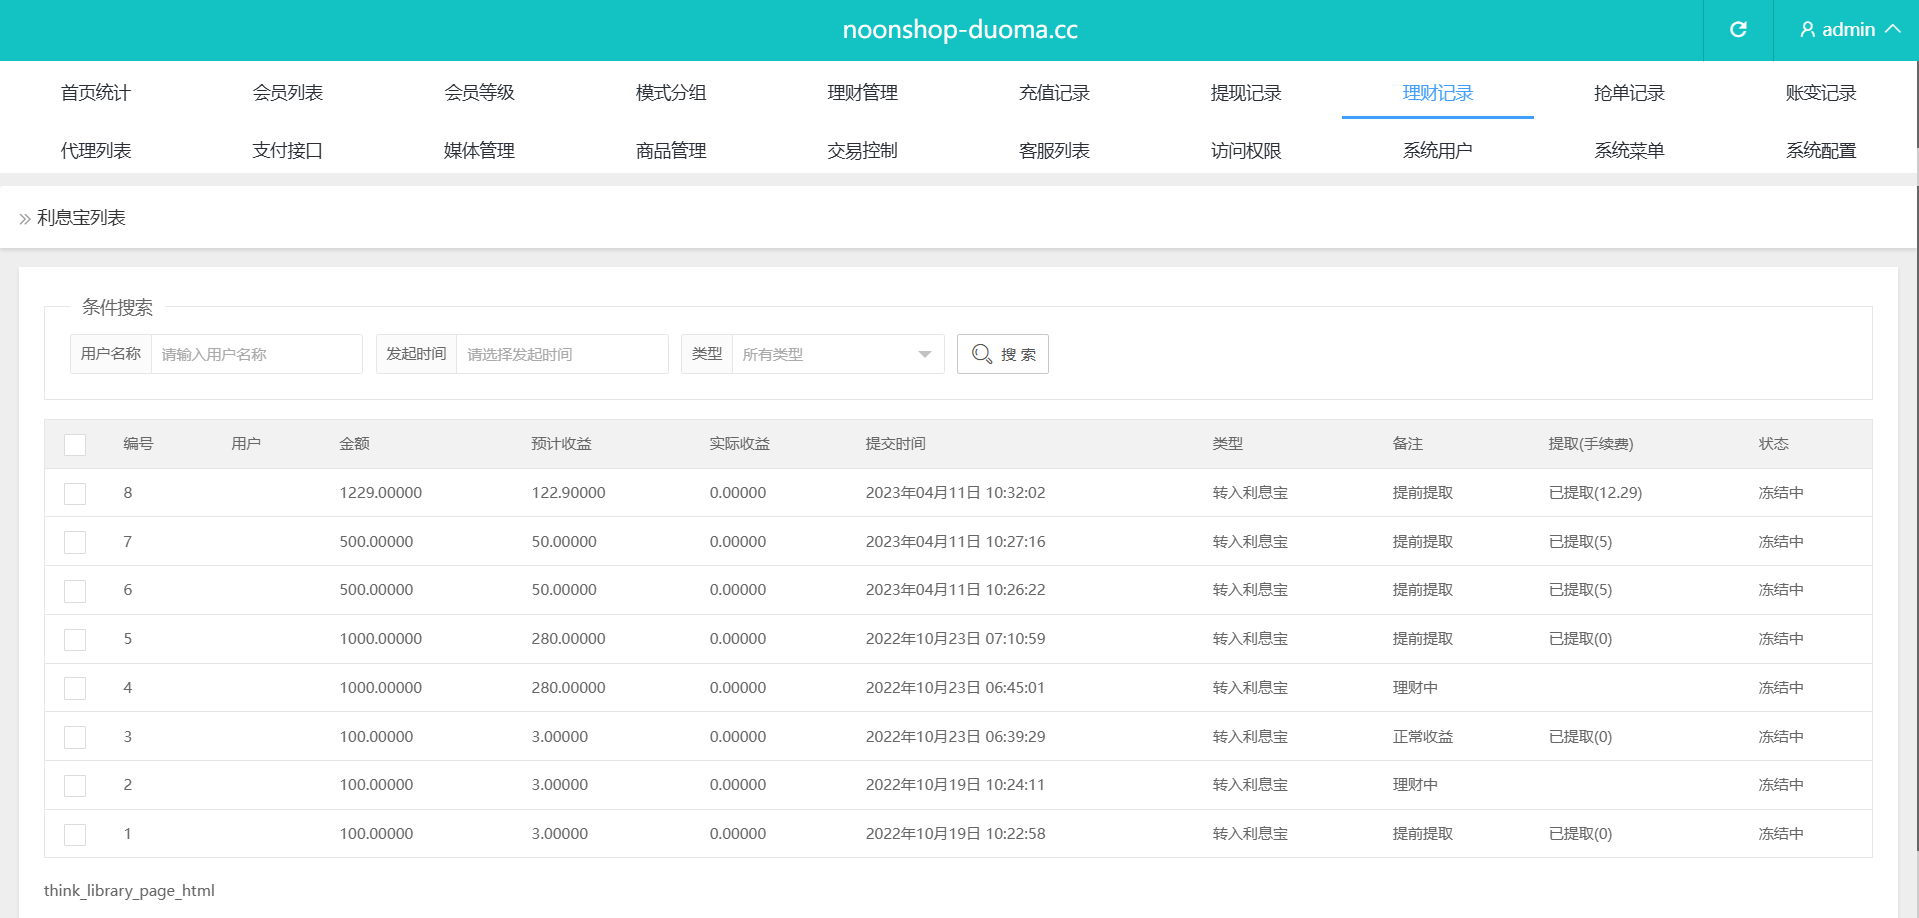
Task: Click the double-arrow icon beside 利息宝列表
Action: click(25, 219)
